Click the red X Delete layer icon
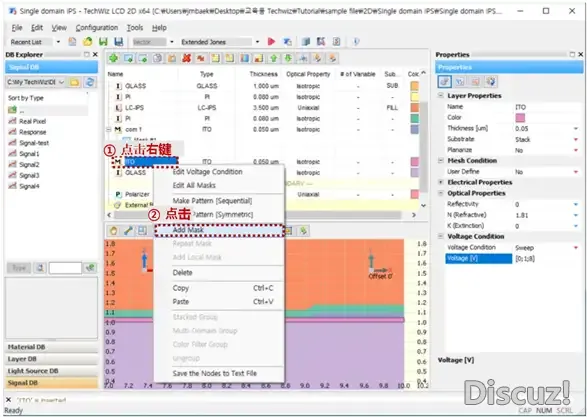The image size is (587, 417). click(x=186, y=58)
